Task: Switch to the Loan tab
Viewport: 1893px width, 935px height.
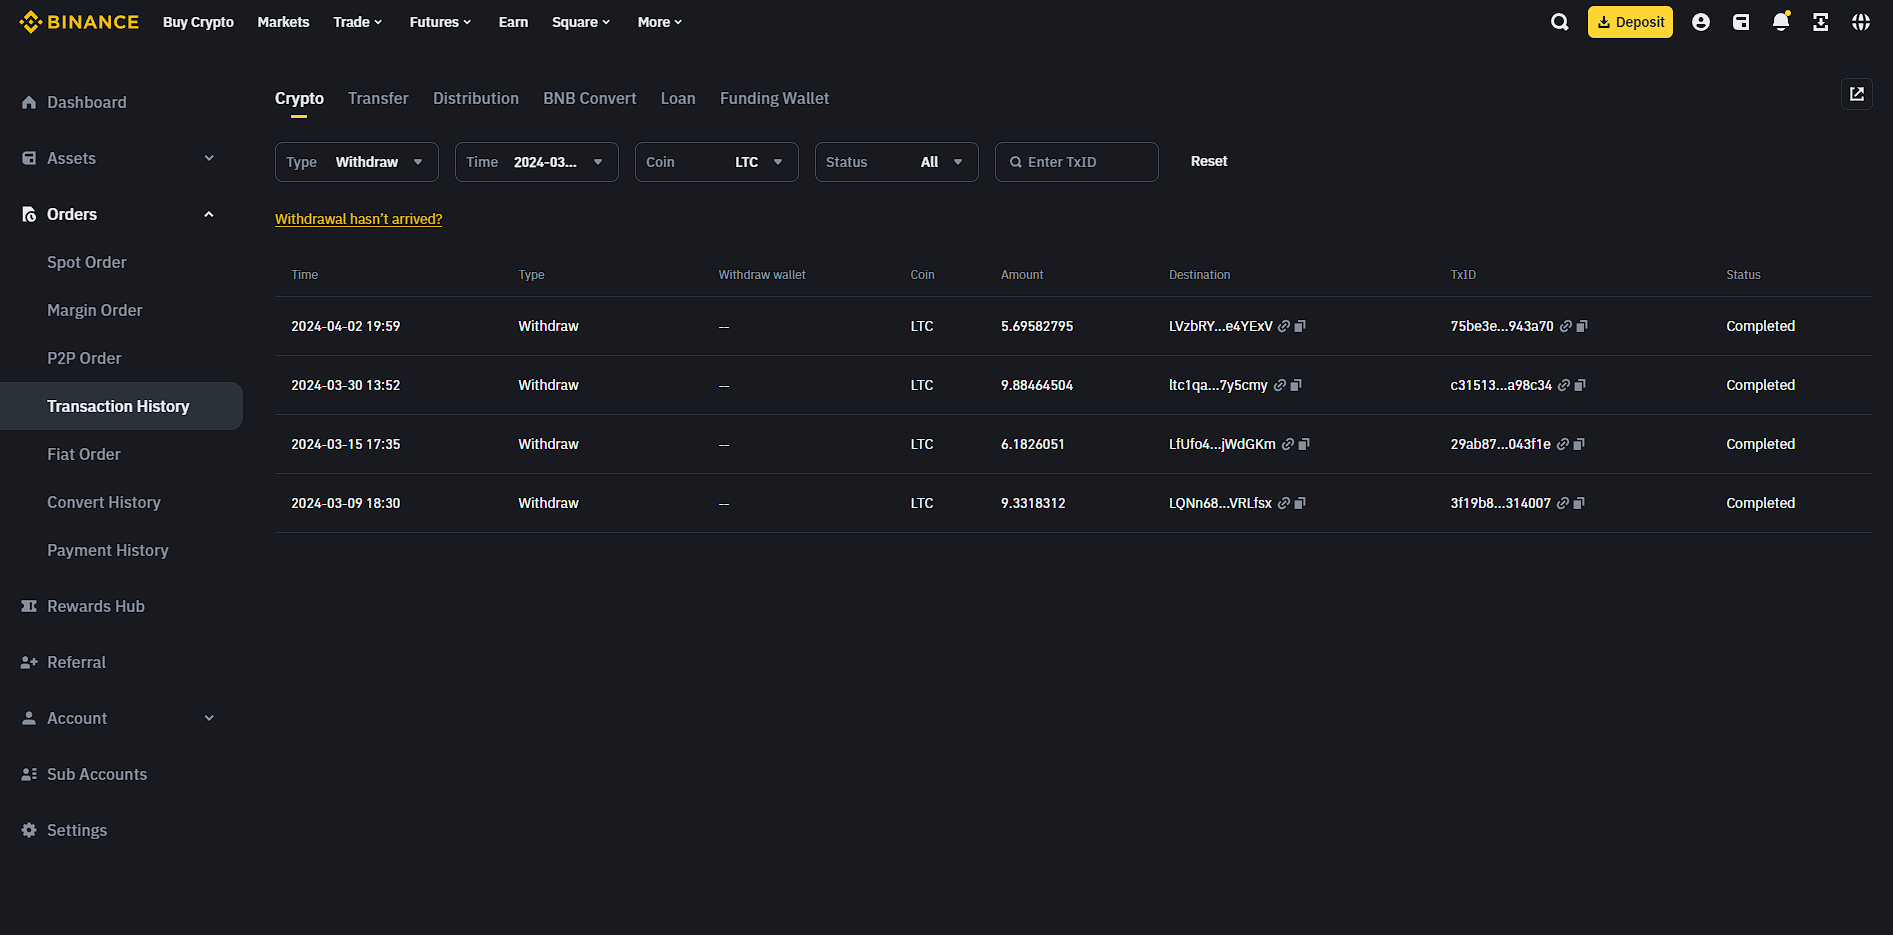Action: (x=678, y=98)
